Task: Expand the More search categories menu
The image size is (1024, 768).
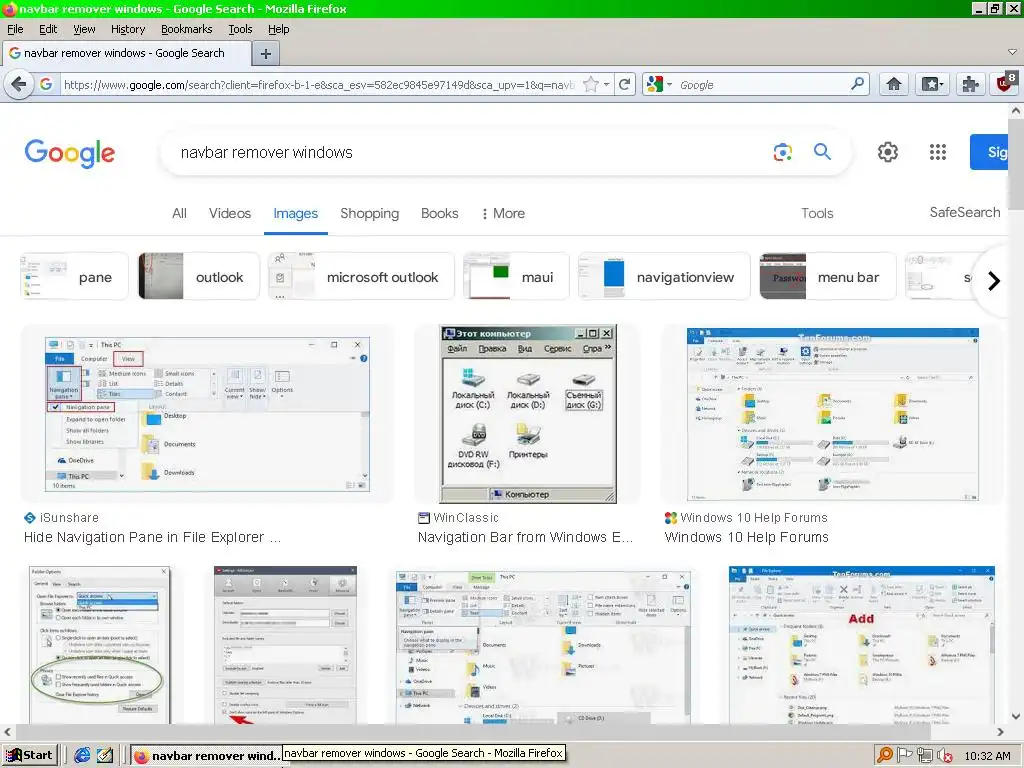Action: [503, 214]
